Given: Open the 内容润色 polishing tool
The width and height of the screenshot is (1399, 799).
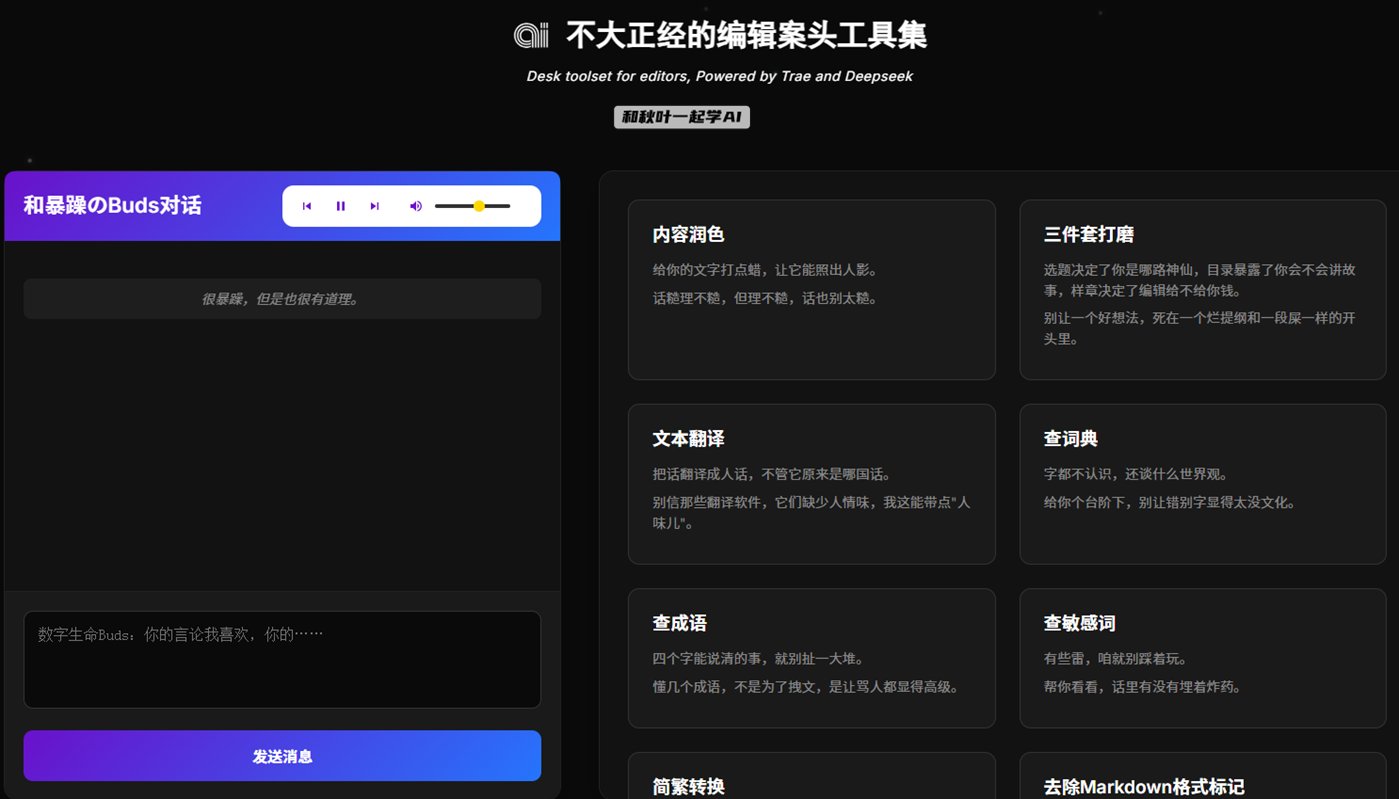Looking at the screenshot, I should click(x=811, y=289).
